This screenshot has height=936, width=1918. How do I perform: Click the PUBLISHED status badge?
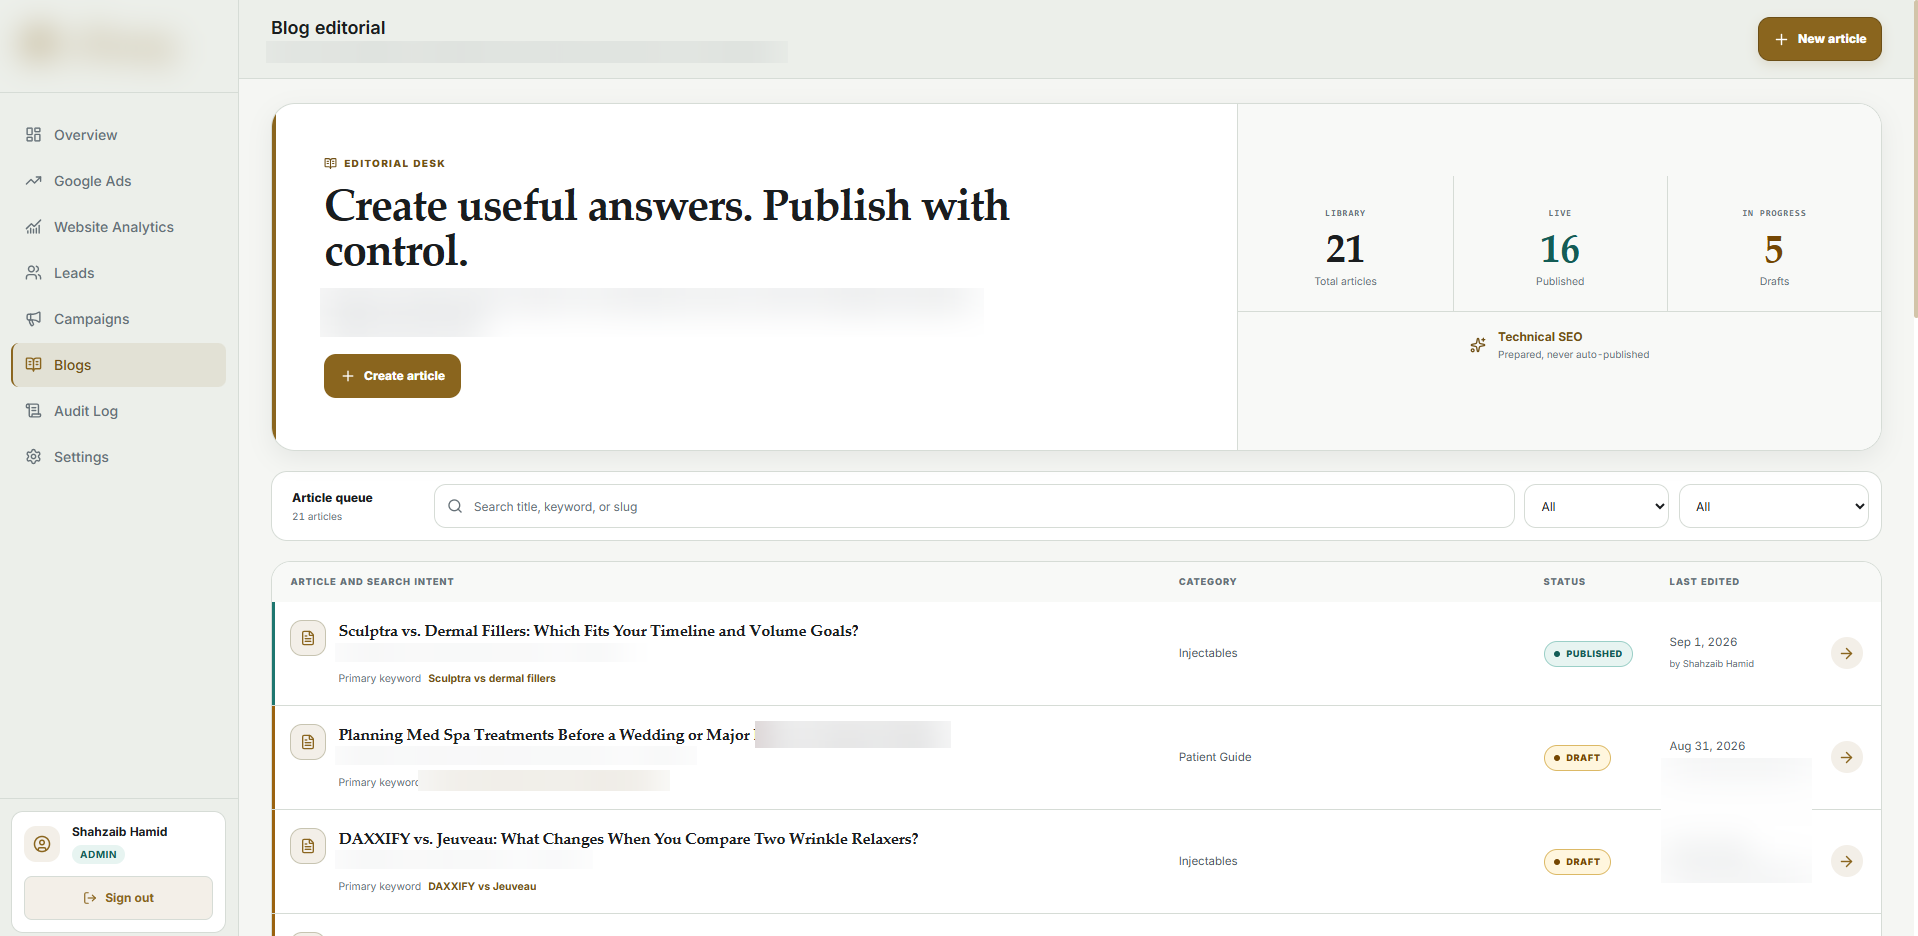[1588, 654]
